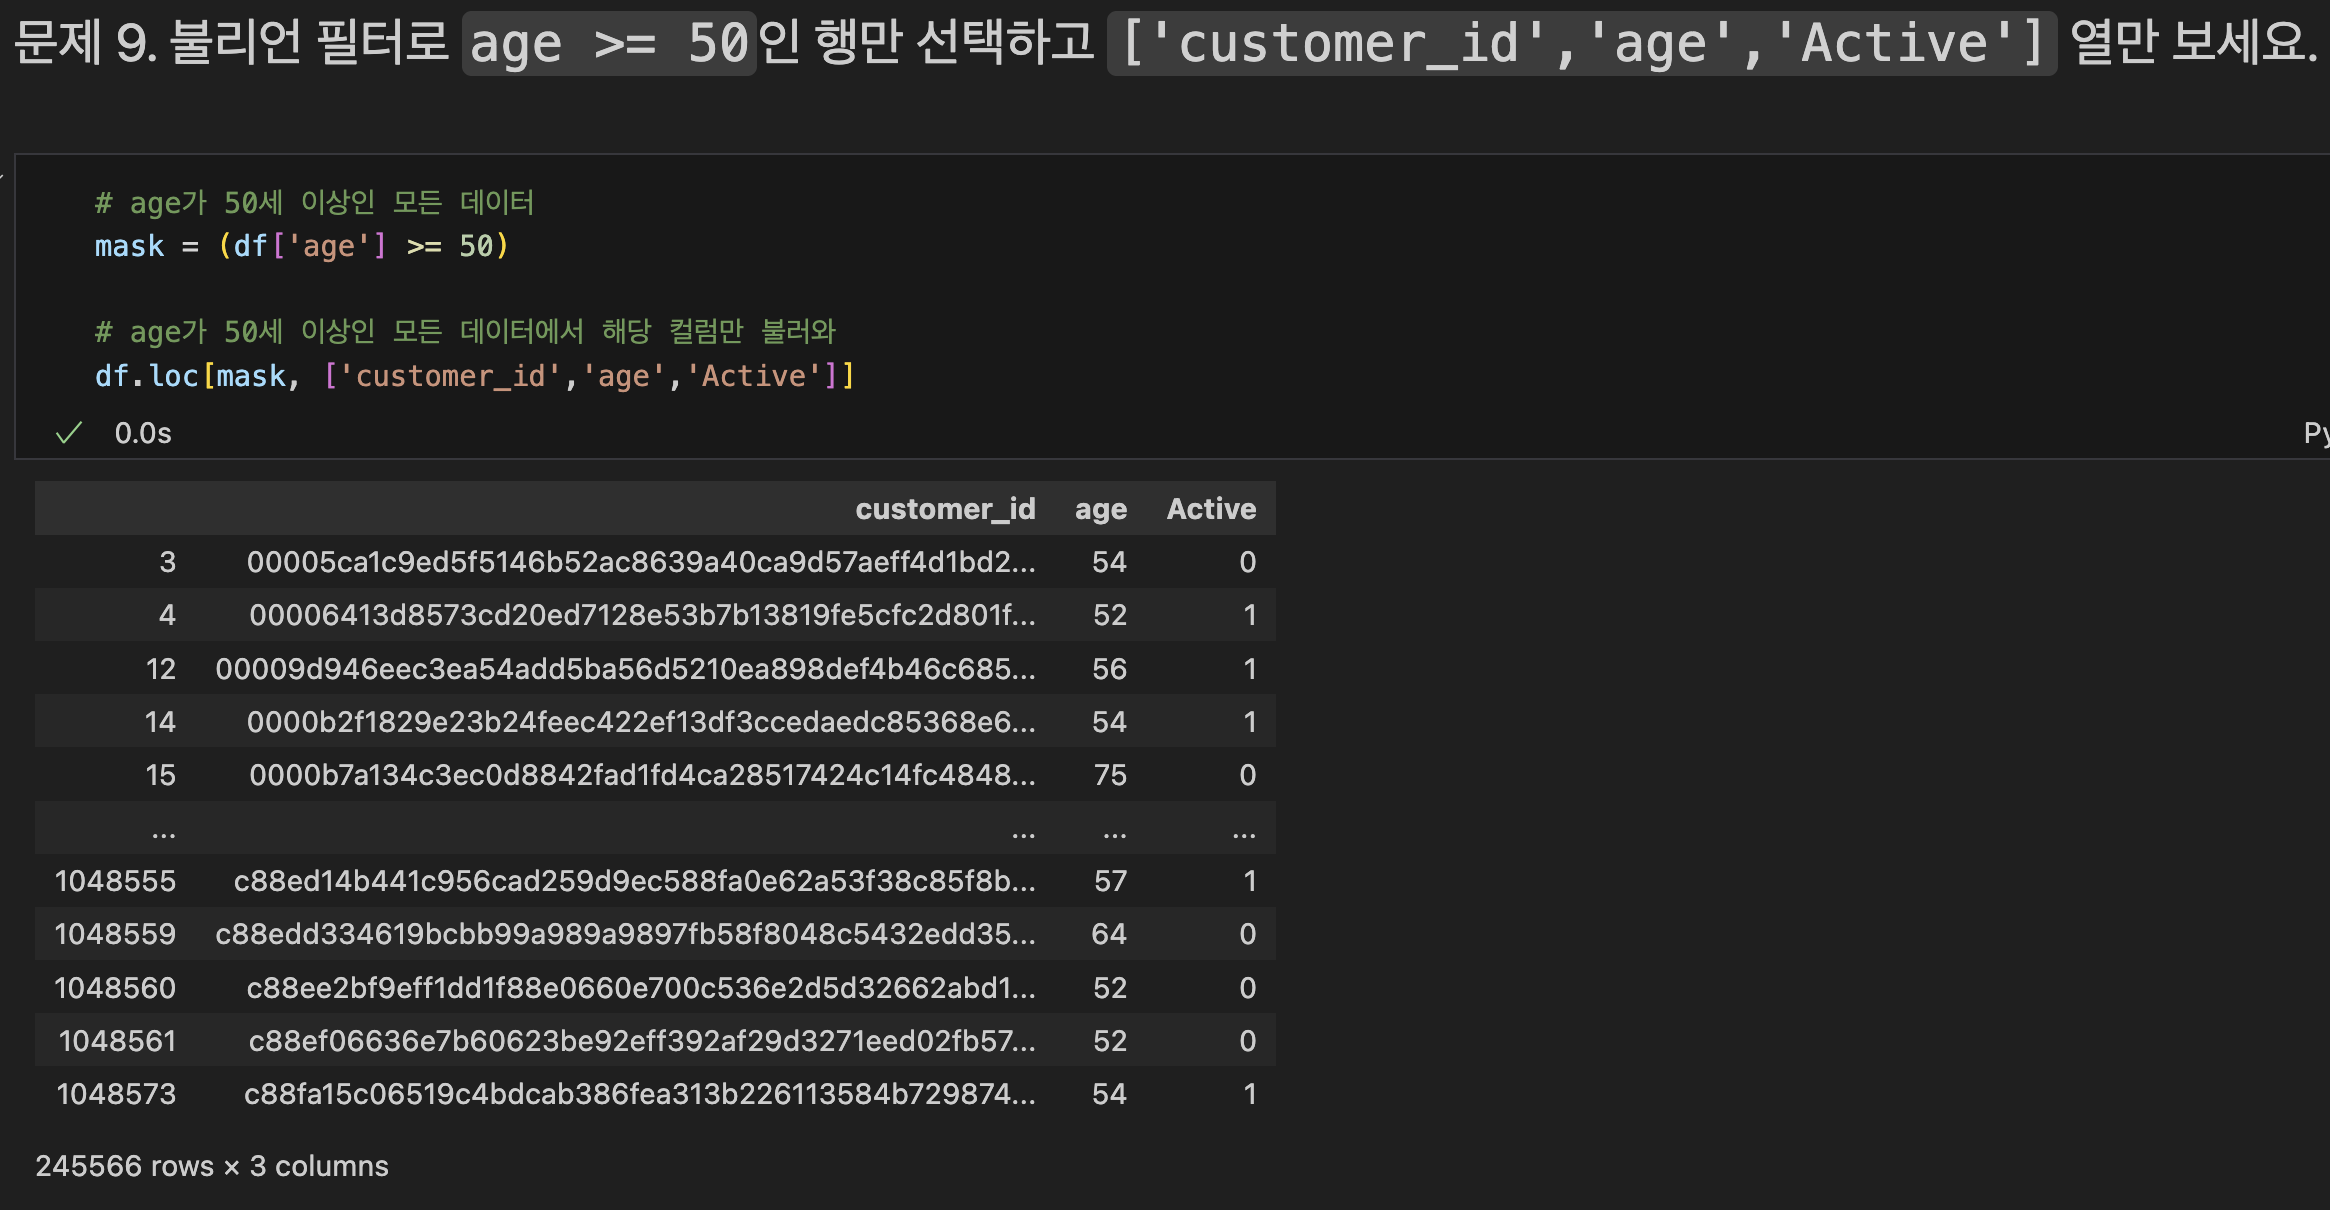This screenshot has width=2330, height=1210.
Task: Click the partially visible Python language label
Action: tap(2315, 433)
